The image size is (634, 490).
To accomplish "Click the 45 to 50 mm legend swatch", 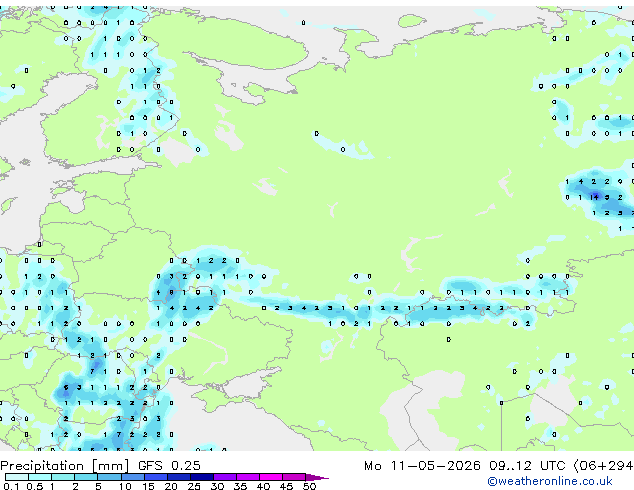I will pyautogui.click(x=294, y=477).
